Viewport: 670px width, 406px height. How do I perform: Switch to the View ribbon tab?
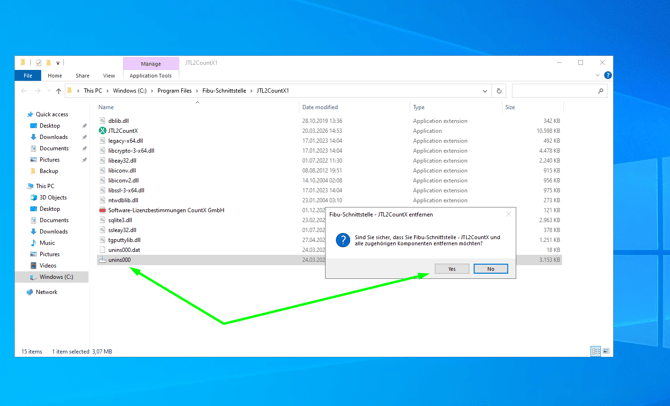[x=108, y=75]
